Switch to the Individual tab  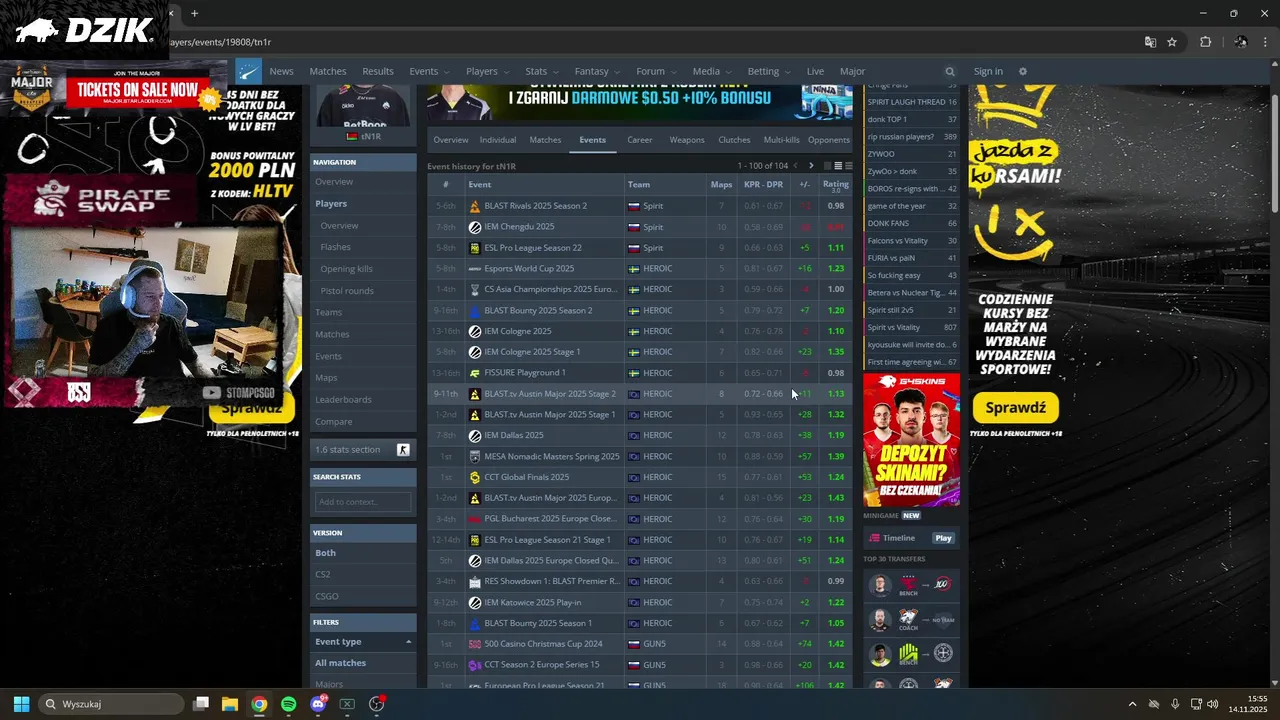[x=498, y=140]
